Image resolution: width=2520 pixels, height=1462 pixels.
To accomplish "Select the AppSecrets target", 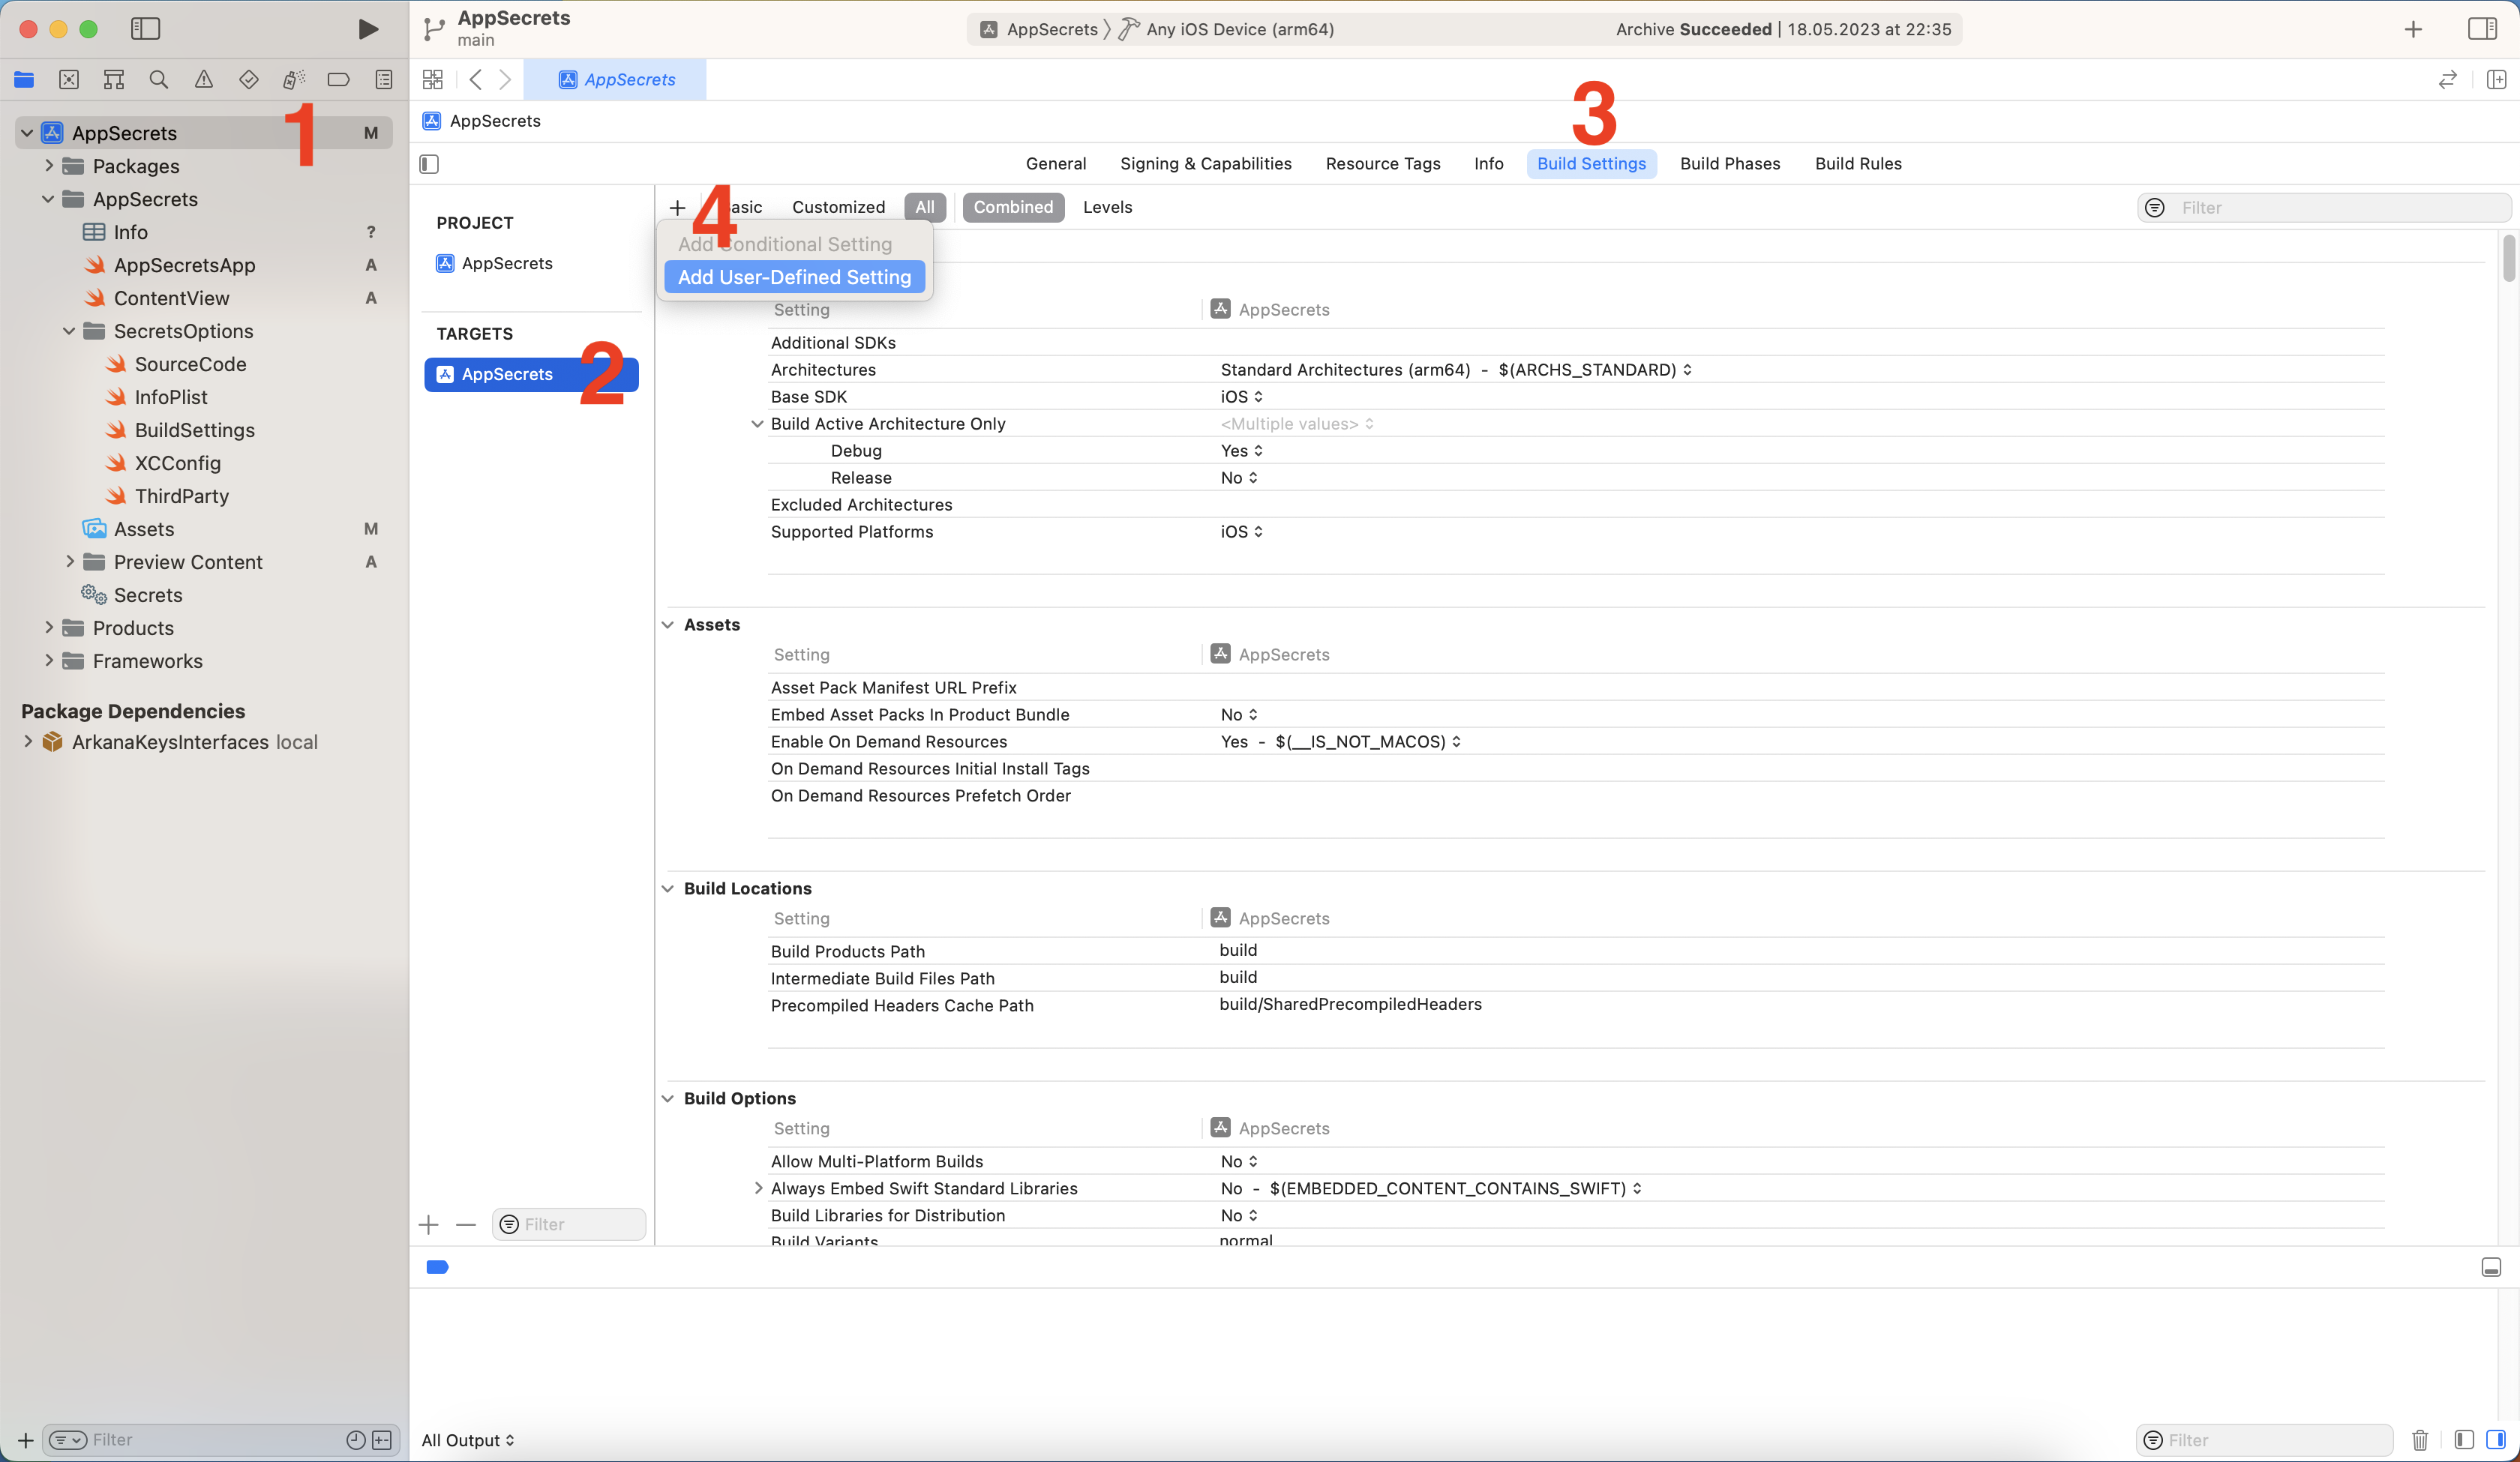I will pyautogui.click(x=531, y=374).
